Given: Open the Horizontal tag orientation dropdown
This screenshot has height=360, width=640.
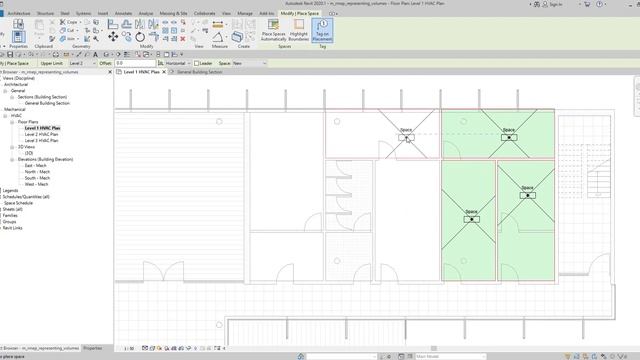Looking at the screenshot, I should pos(177,63).
